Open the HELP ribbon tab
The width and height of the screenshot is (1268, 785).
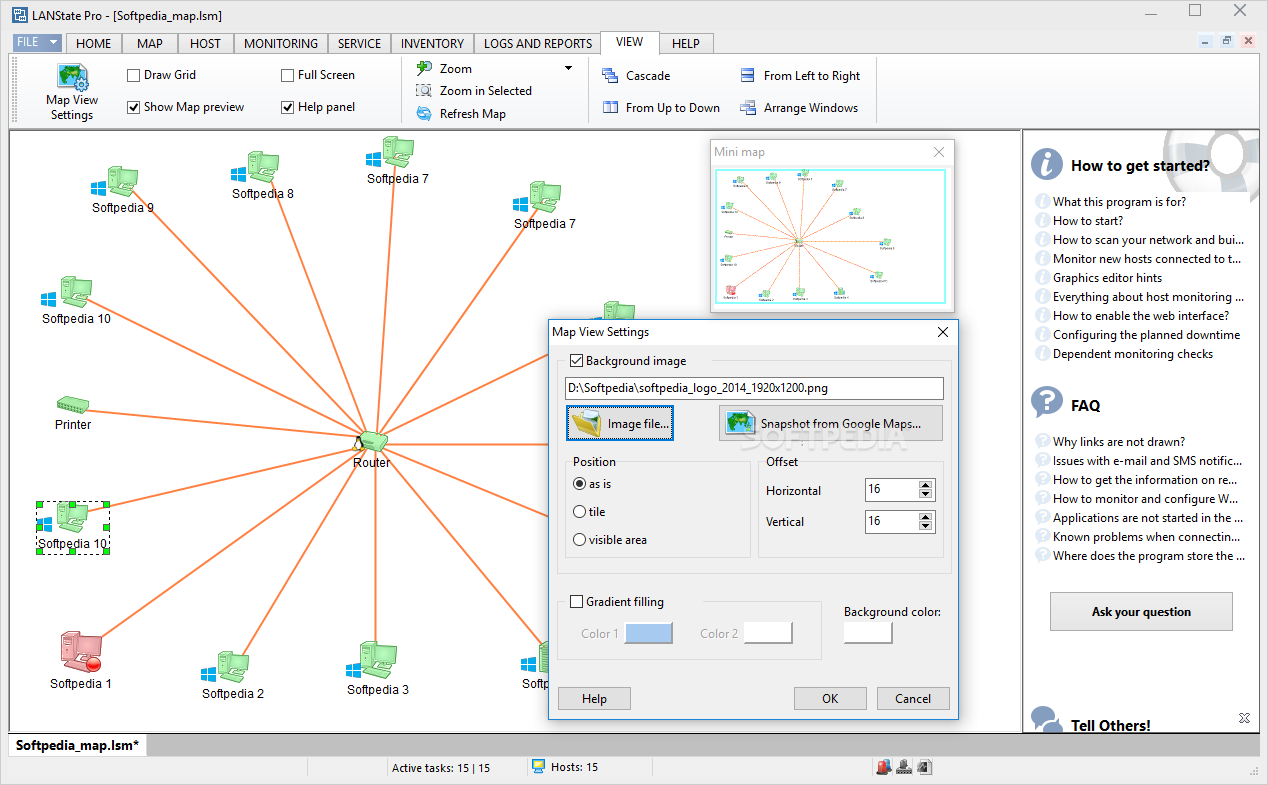(686, 43)
